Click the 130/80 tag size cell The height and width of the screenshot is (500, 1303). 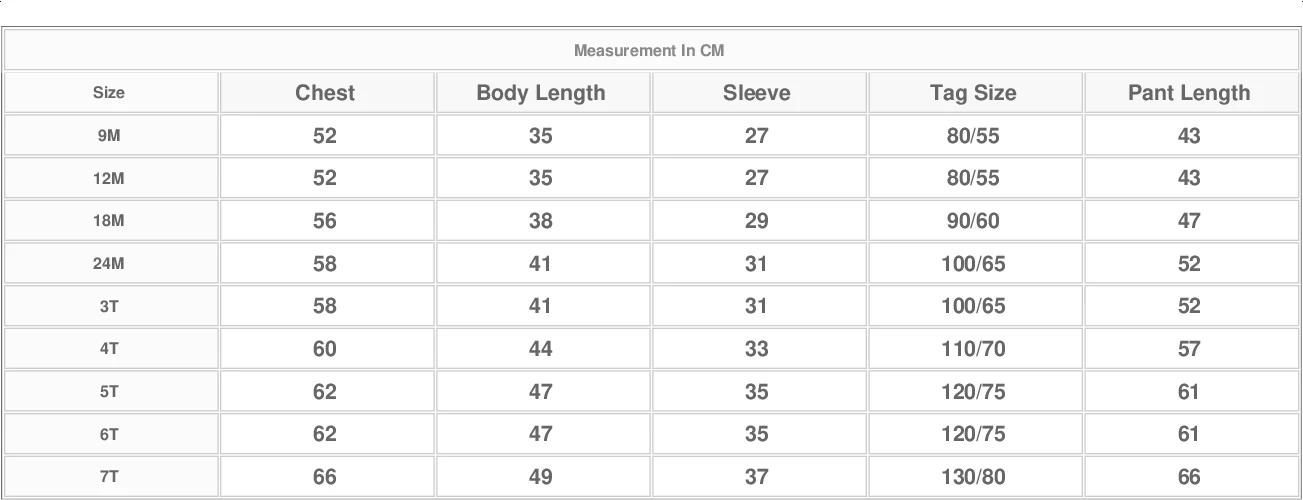point(973,477)
